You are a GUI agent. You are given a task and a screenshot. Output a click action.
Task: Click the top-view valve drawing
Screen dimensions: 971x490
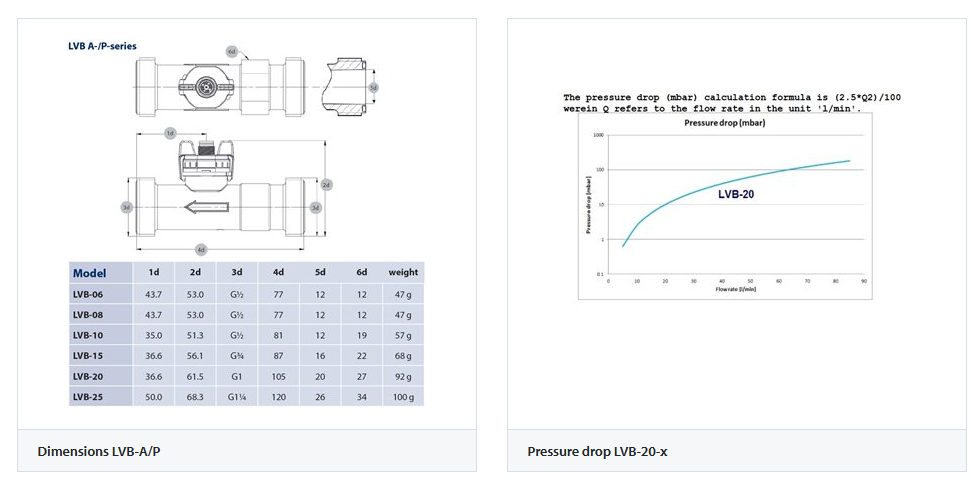point(204,84)
